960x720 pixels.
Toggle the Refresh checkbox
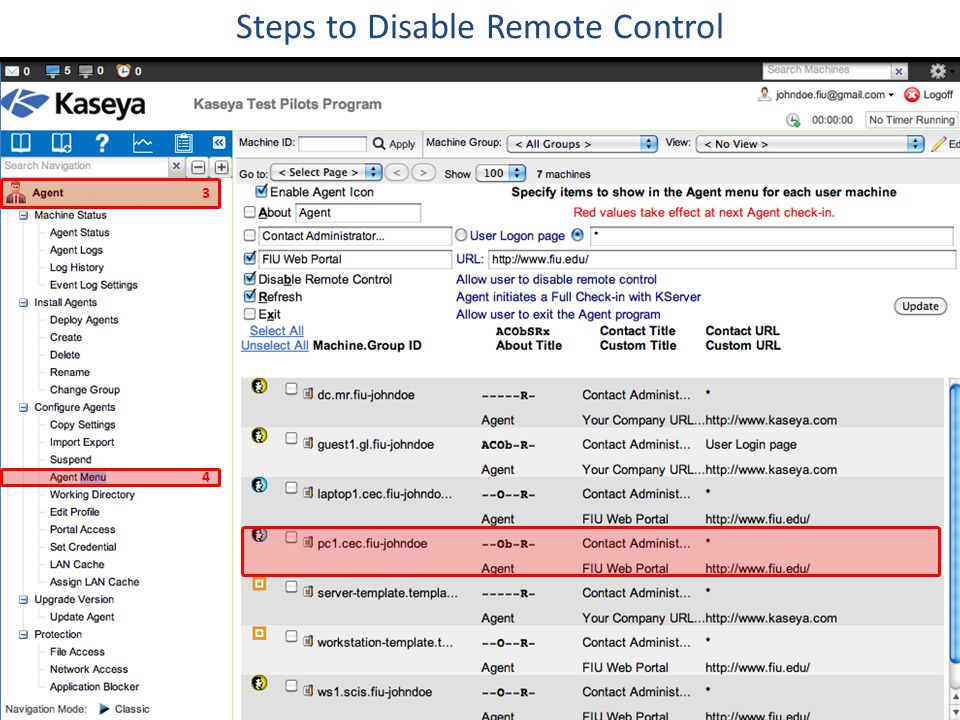coord(249,296)
